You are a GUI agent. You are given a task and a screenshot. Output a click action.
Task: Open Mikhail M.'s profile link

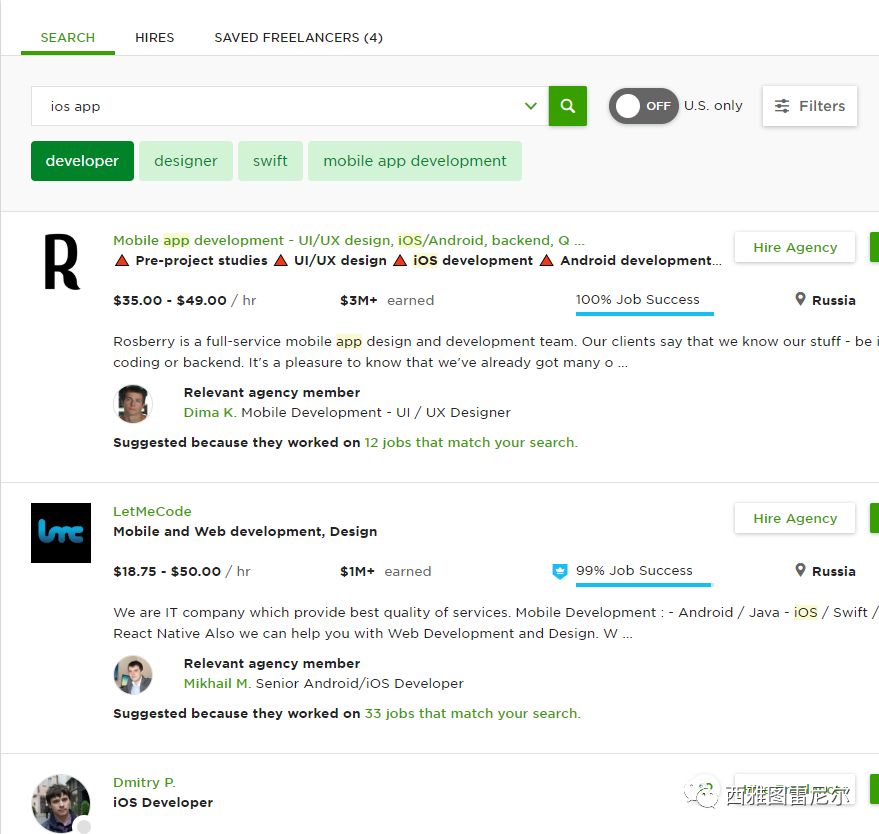point(218,684)
